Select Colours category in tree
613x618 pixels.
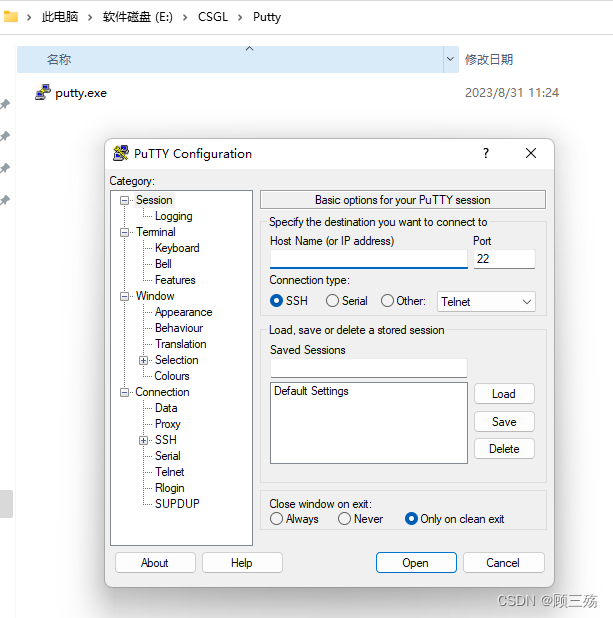[x=172, y=376]
